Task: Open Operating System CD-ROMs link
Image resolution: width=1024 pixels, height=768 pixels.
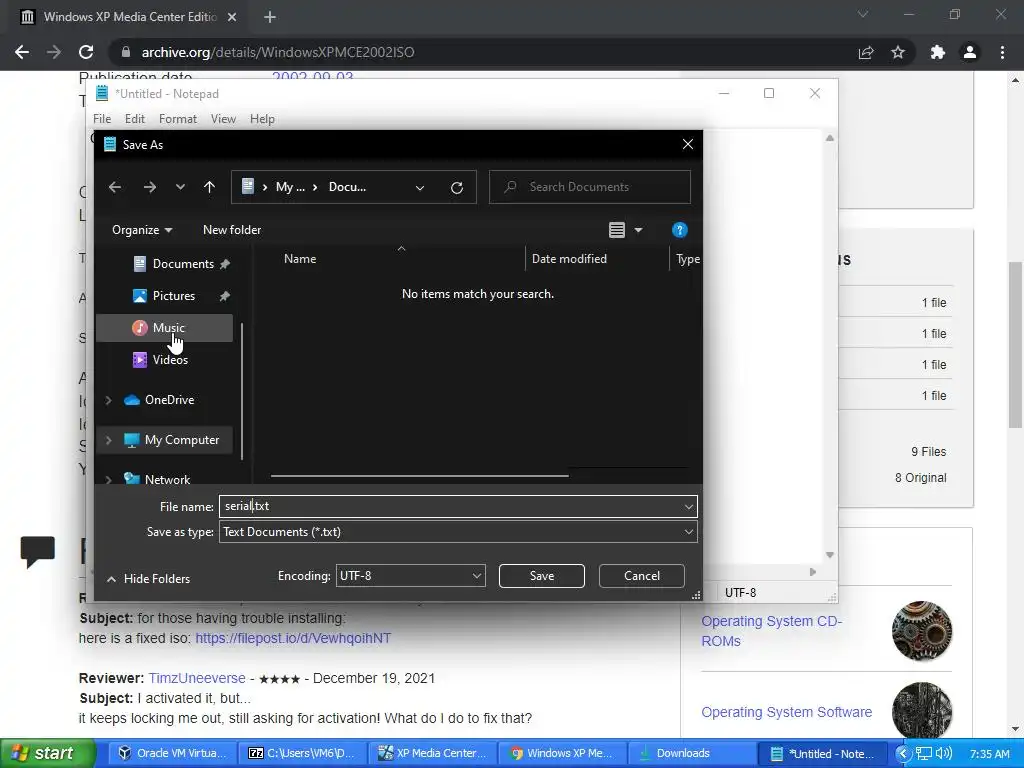Action: point(772,631)
